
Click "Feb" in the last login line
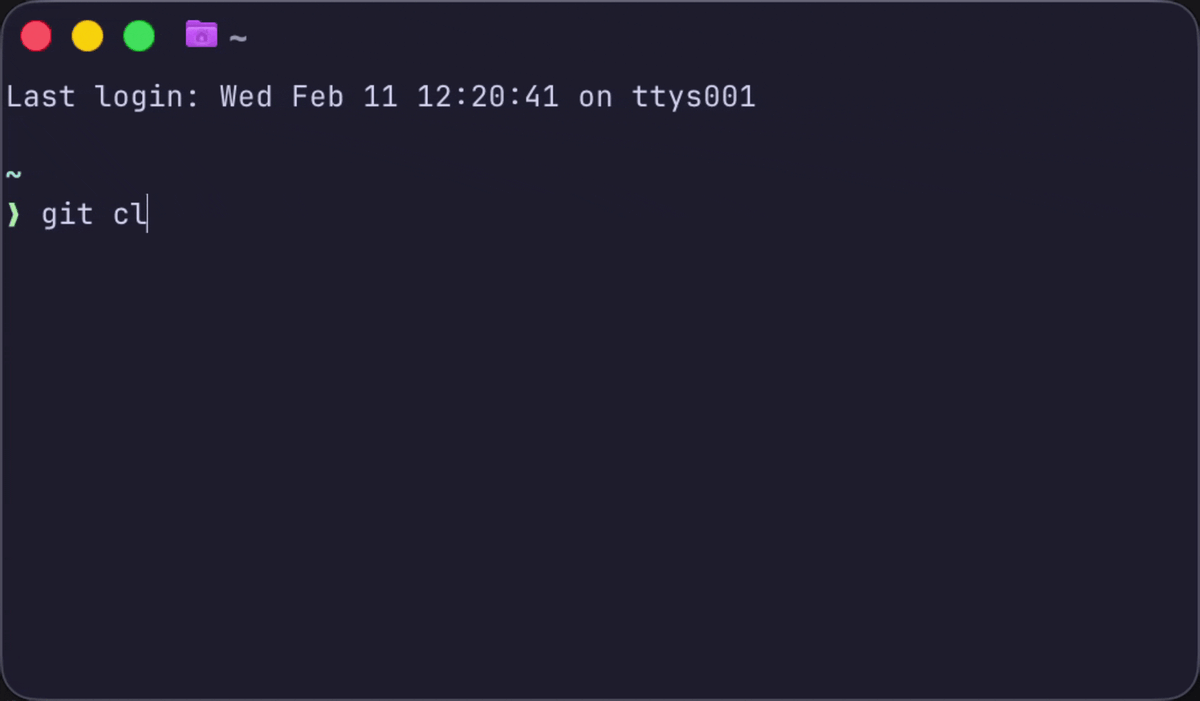tap(317, 97)
